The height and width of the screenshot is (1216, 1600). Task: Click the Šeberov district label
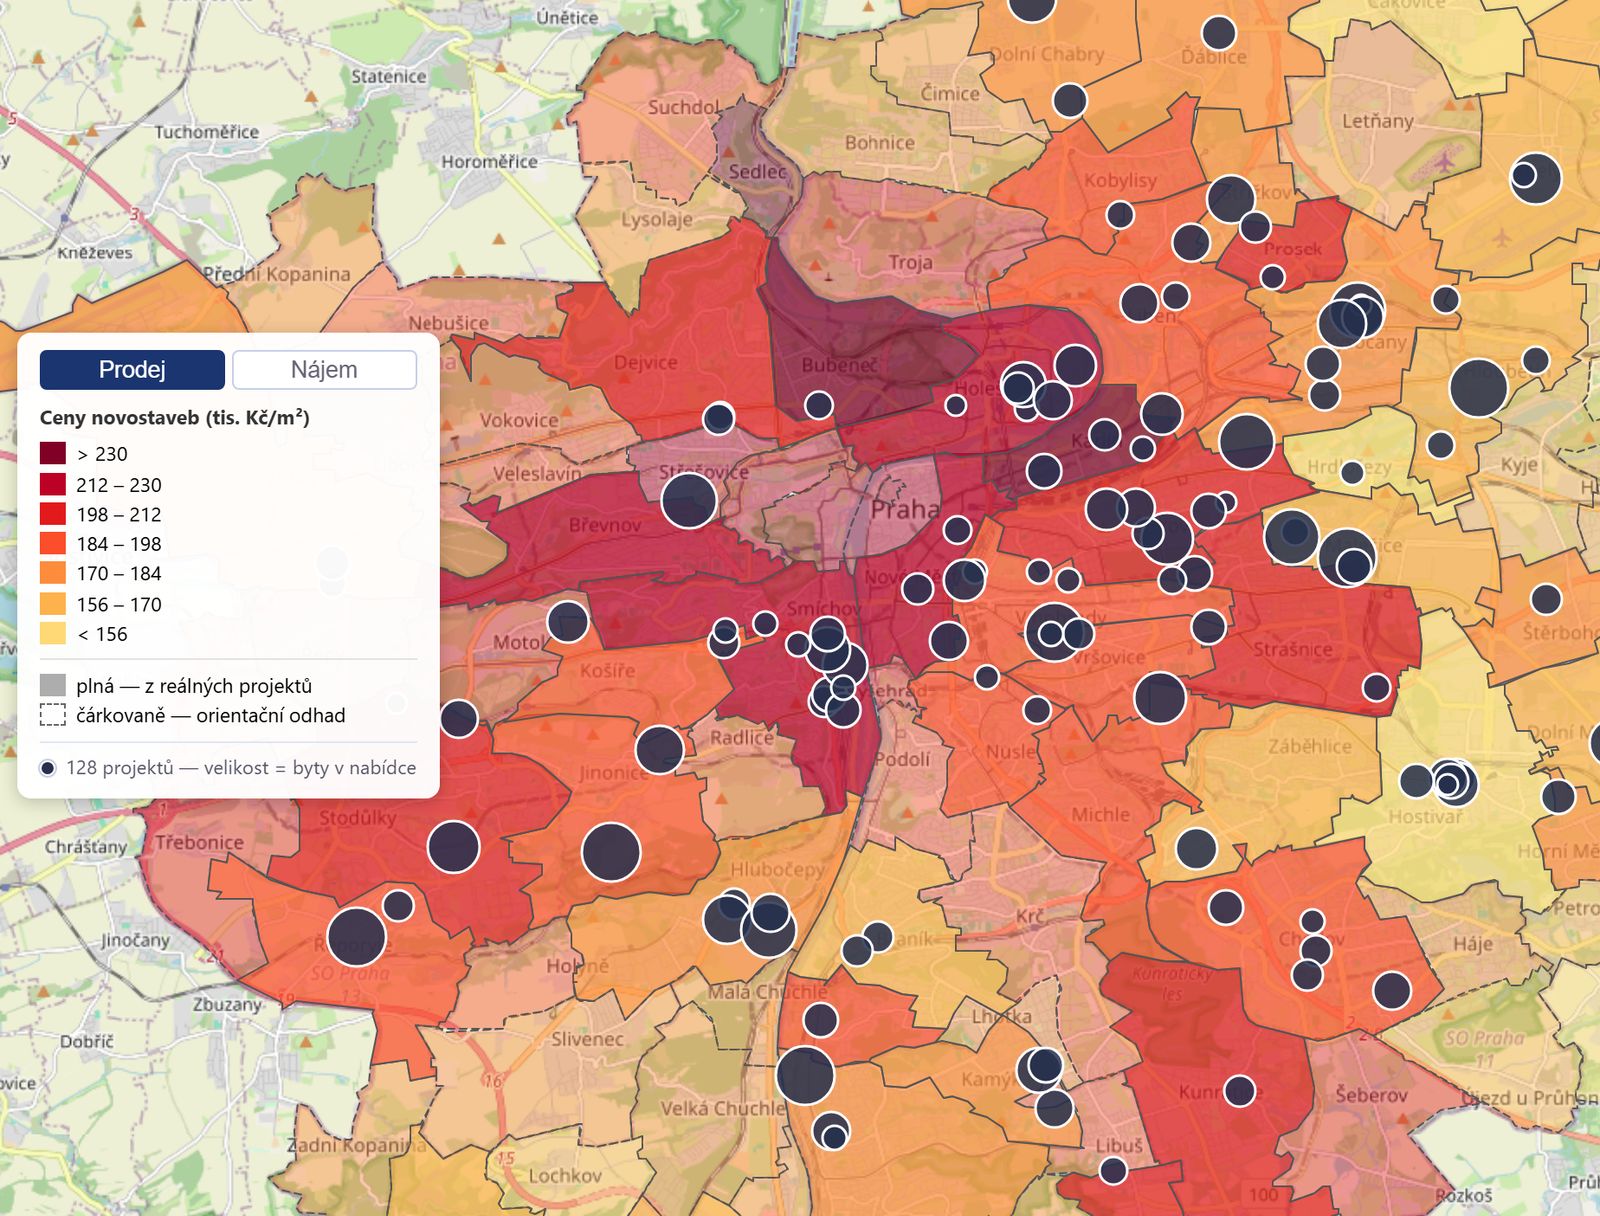coord(1371,1095)
